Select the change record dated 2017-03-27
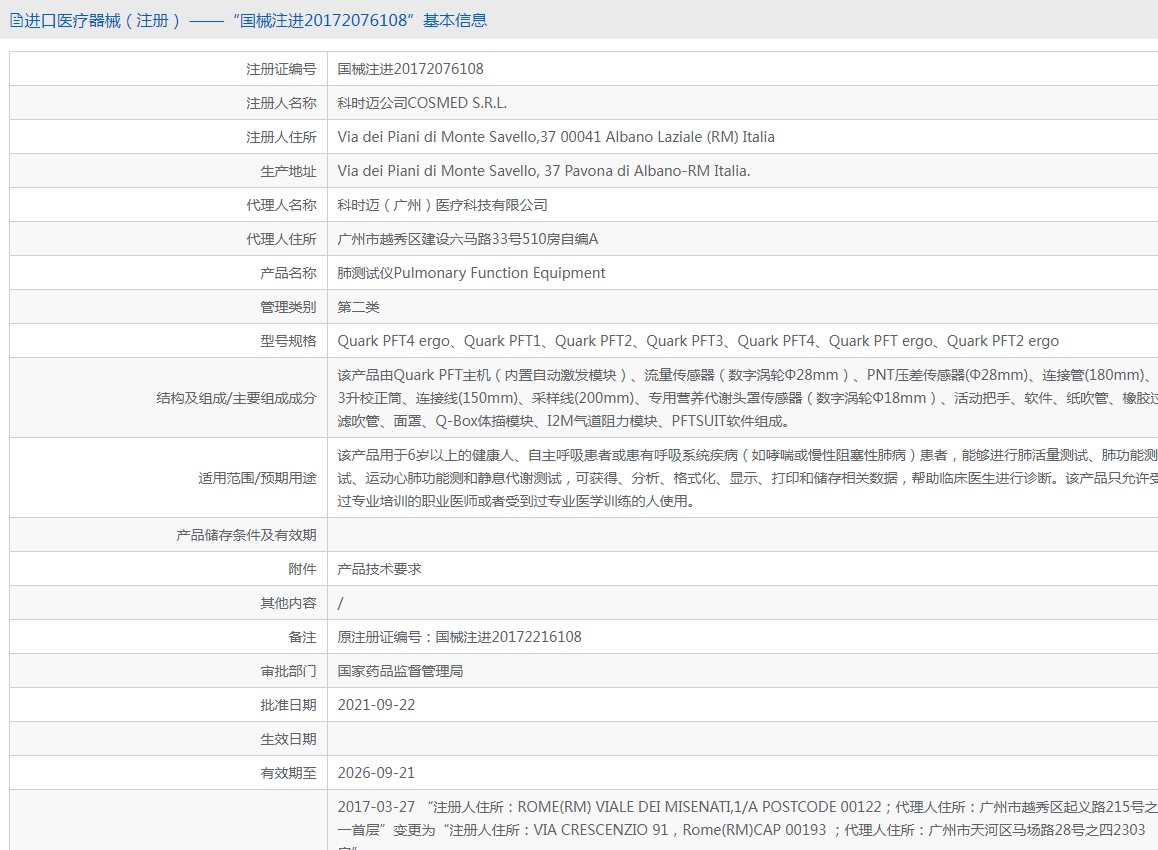Viewport: 1158px width, 850px height. (747, 824)
